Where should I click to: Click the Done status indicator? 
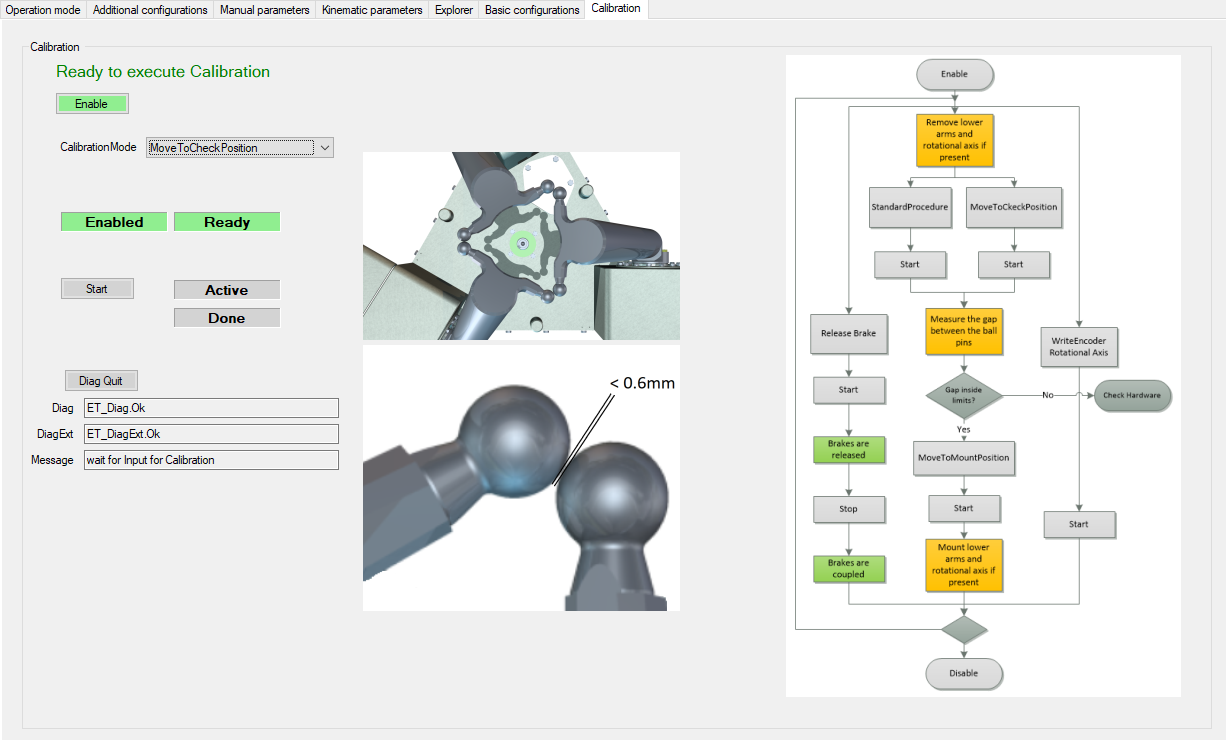pos(227,318)
